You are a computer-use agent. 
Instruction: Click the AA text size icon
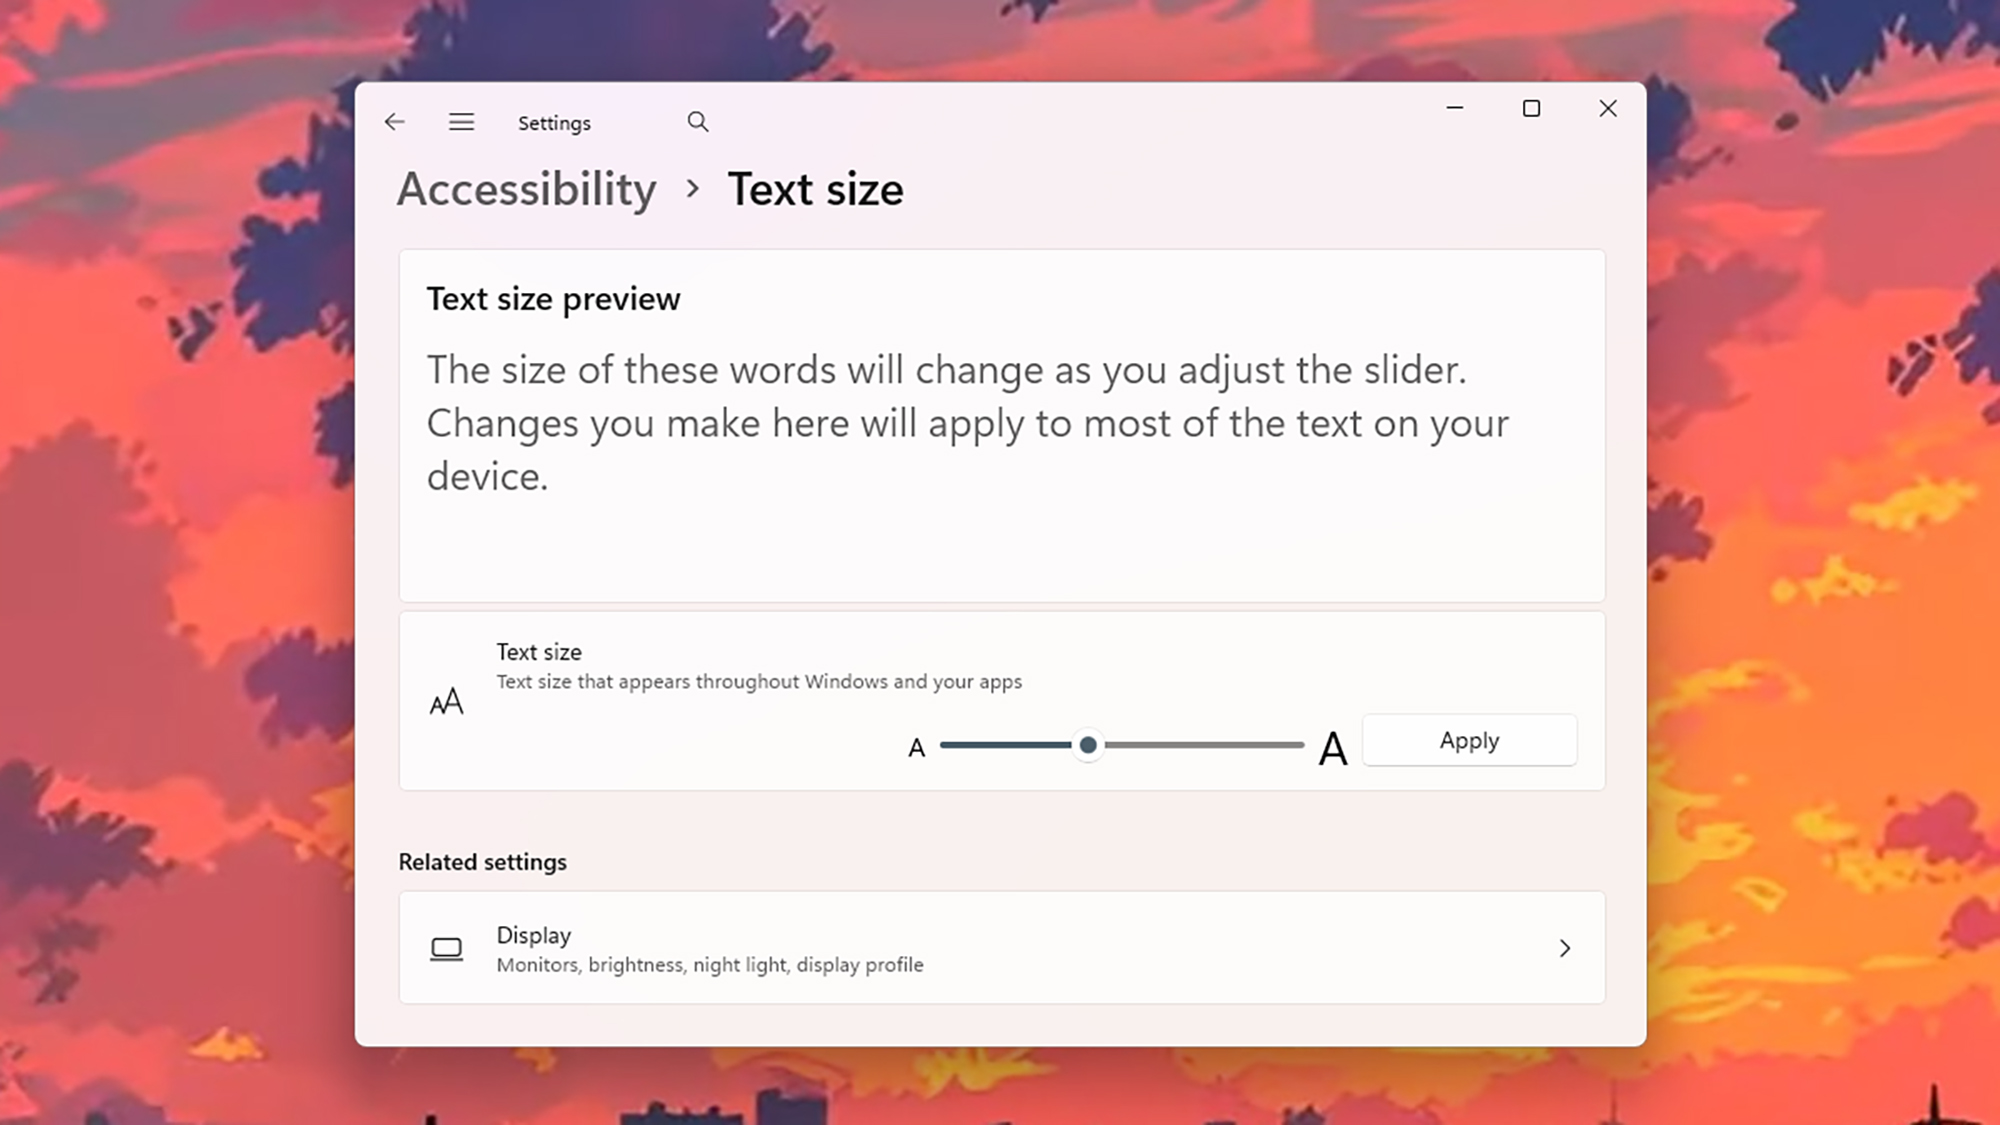point(446,700)
